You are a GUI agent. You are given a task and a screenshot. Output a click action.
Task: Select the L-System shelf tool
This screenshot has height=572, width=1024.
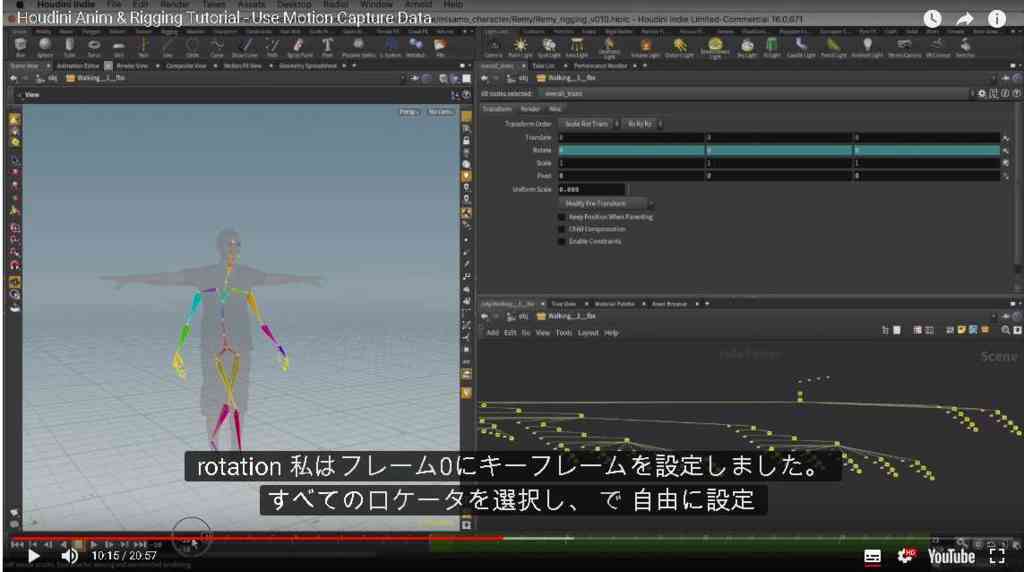click(x=391, y=47)
